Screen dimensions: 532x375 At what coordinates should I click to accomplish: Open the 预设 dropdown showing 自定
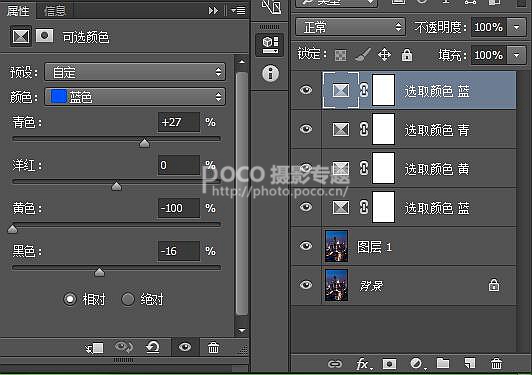[135, 72]
